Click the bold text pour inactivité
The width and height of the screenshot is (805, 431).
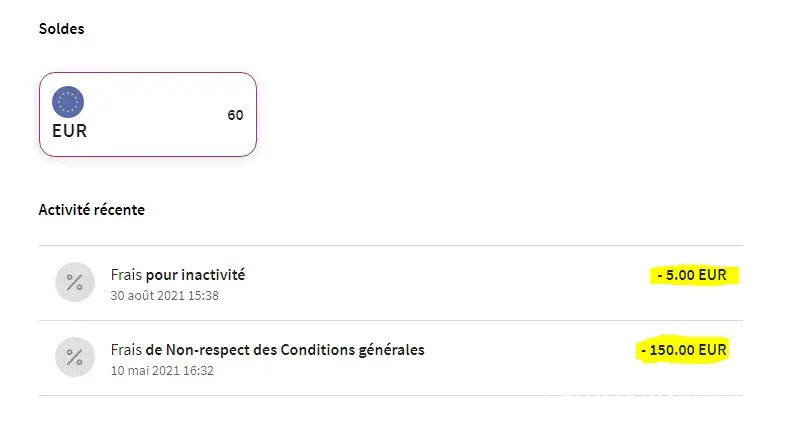coord(196,275)
